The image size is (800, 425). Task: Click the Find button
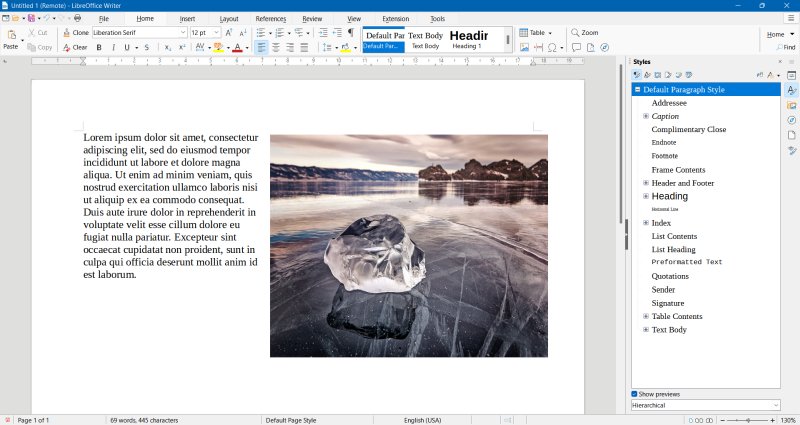(x=781, y=47)
